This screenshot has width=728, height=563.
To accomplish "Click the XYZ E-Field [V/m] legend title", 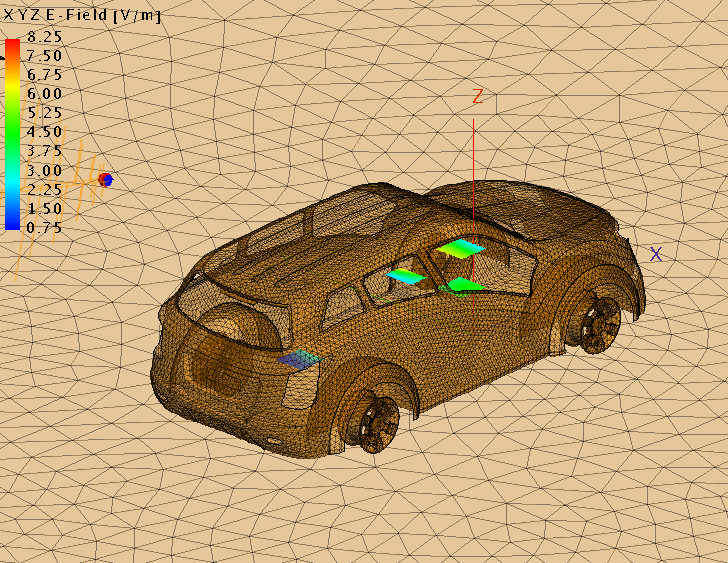I will pos(82,15).
